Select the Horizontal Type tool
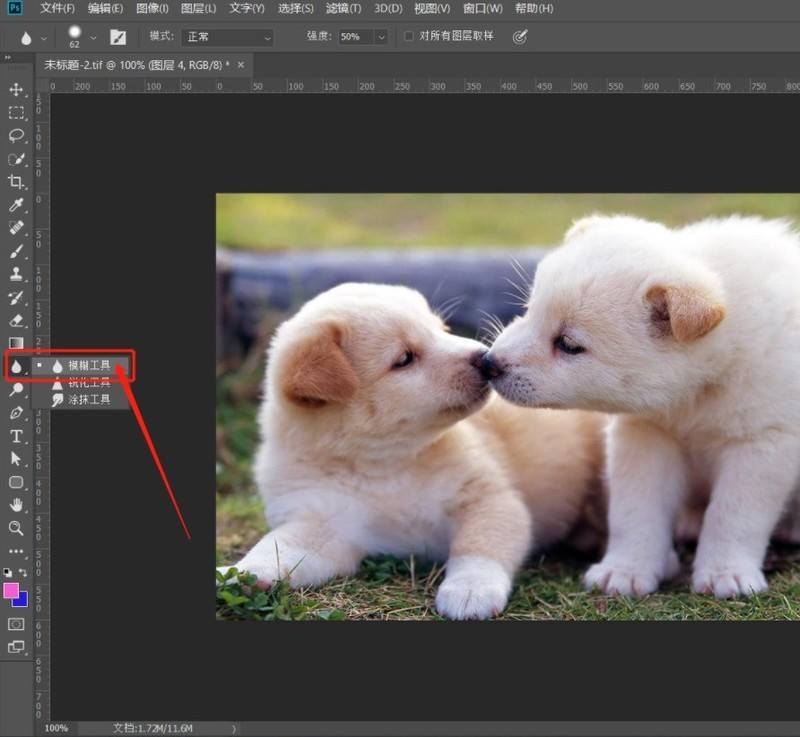Screen dimensions: 800x737 point(16,437)
